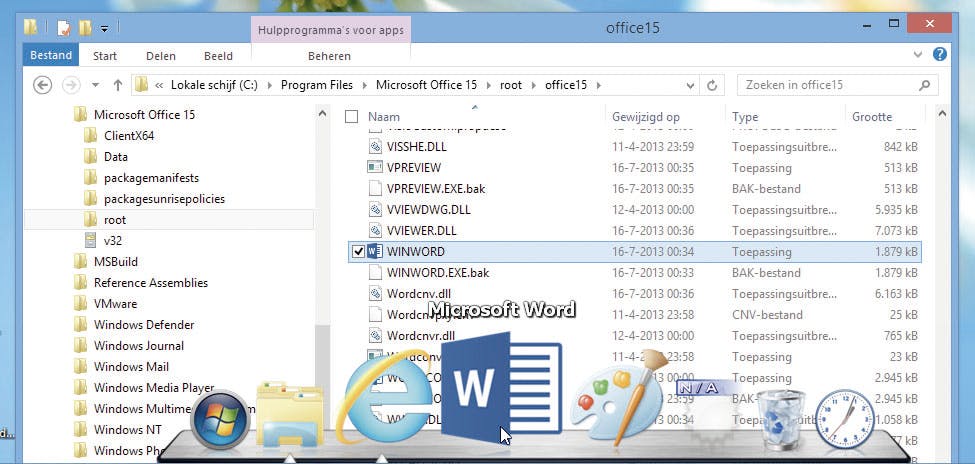
Task: Select Hulpprogramma's voor apps contextual tab
Action: [x=331, y=30]
